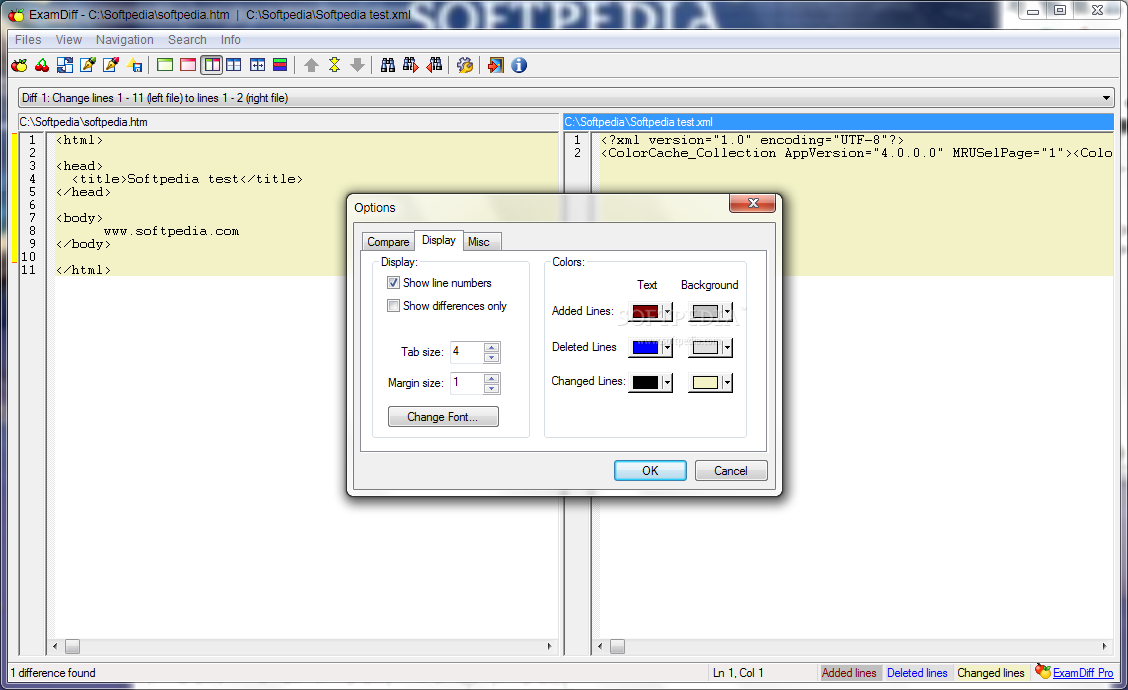
Task: Close the Options dialog with X
Action: pyautogui.click(x=752, y=203)
